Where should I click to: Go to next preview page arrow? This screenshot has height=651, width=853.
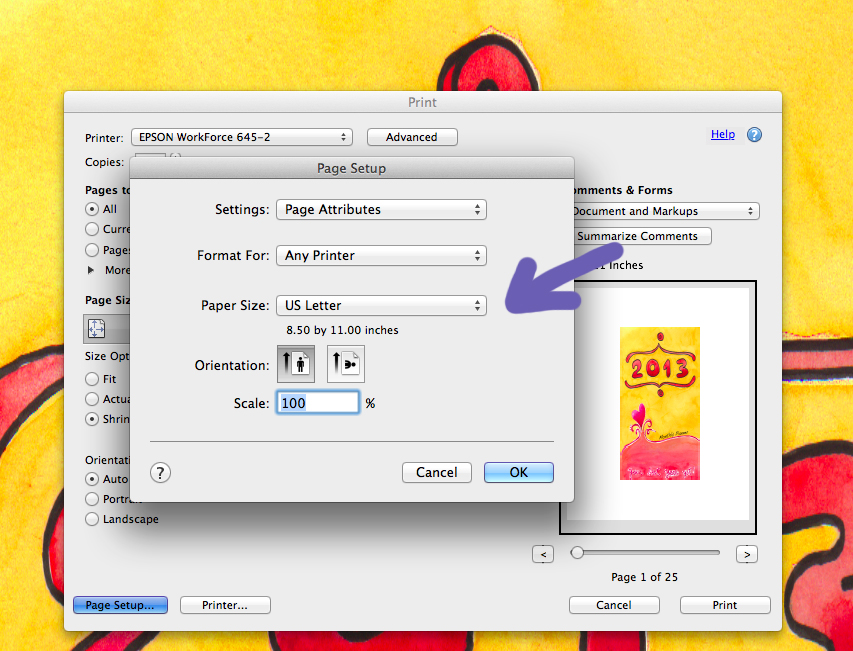click(x=746, y=554)
